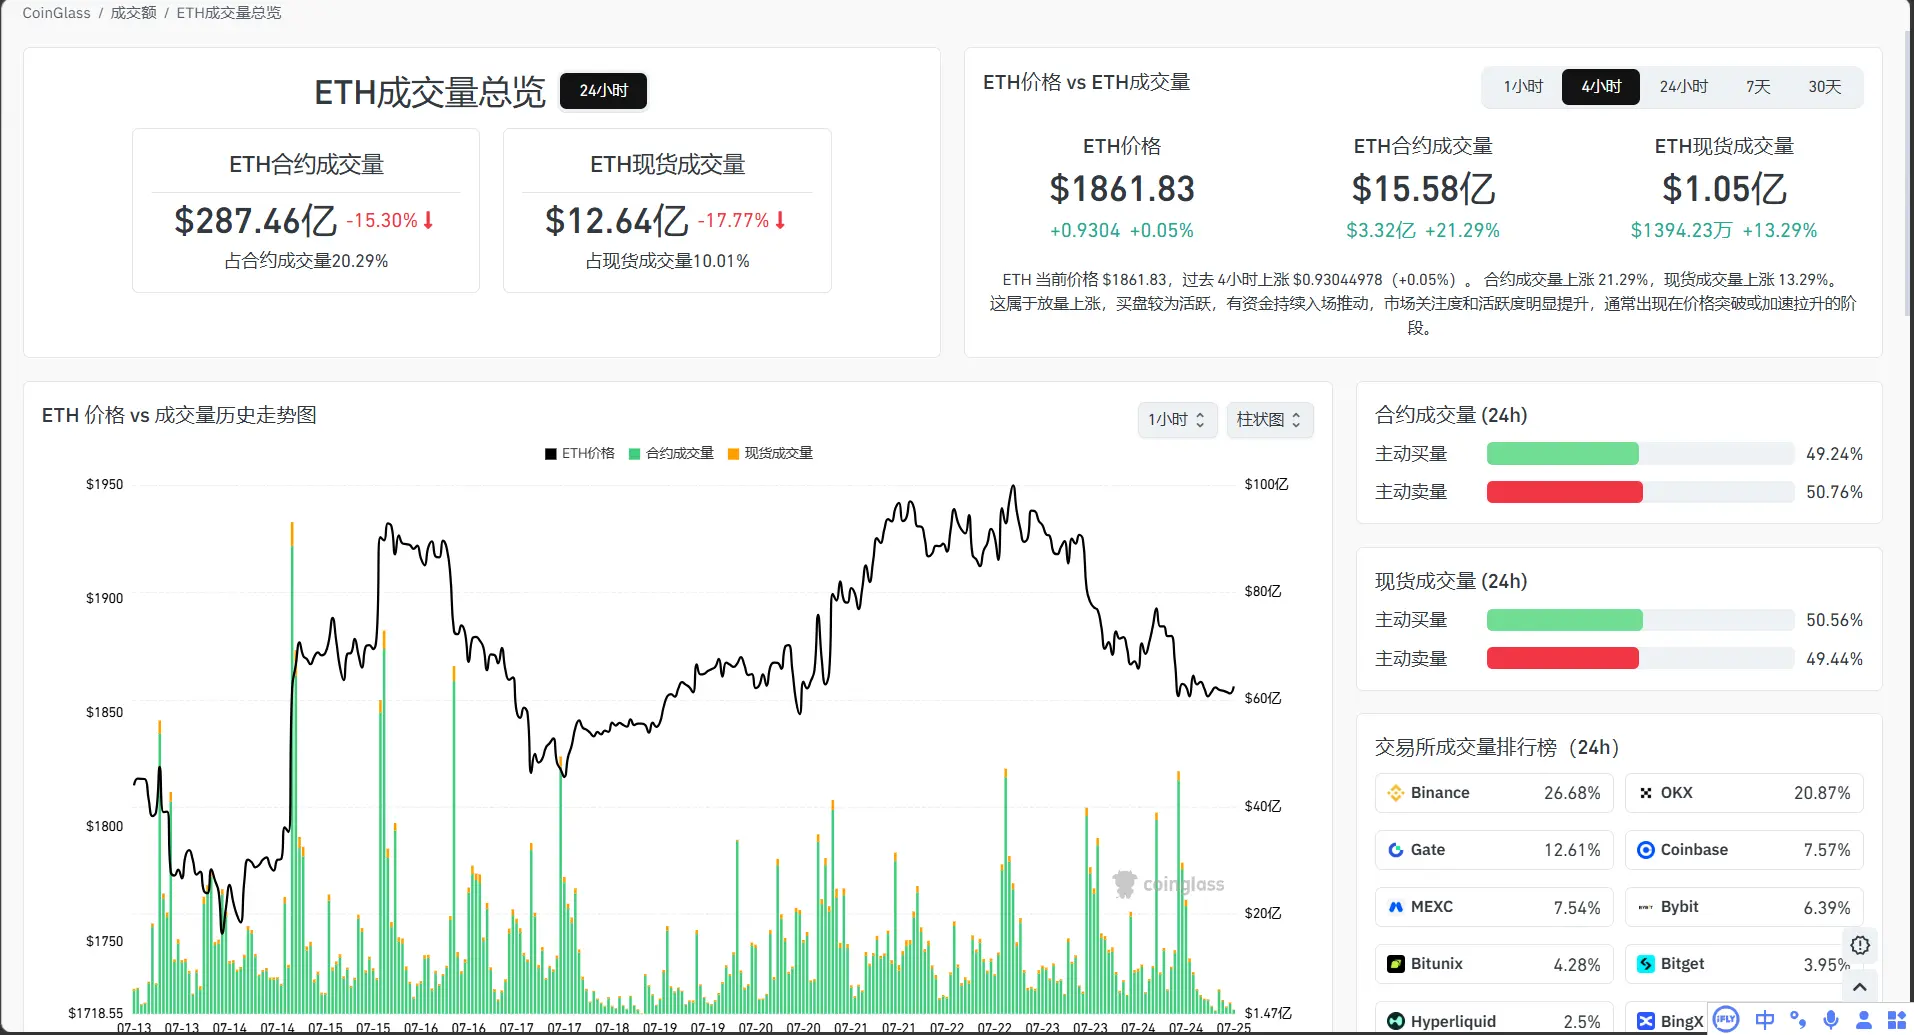Click the MEXC logo icon
This screenshot has height=1035, width=1914.
(x=1396, y=907)
